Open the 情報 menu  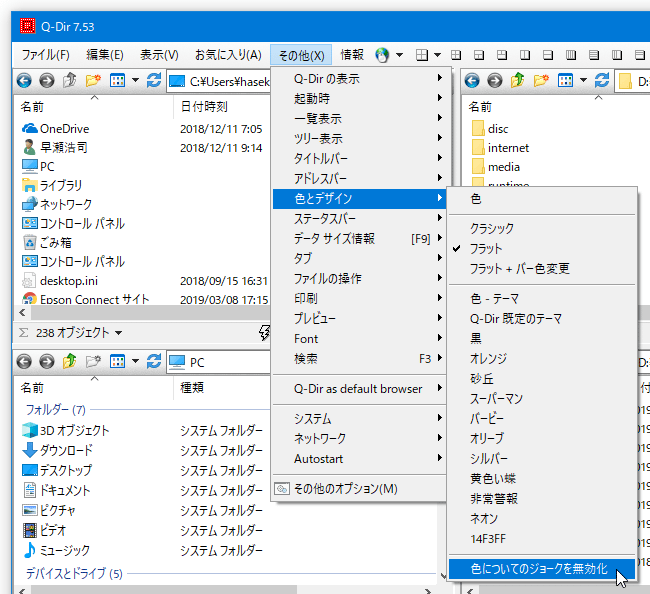(352, 55)
